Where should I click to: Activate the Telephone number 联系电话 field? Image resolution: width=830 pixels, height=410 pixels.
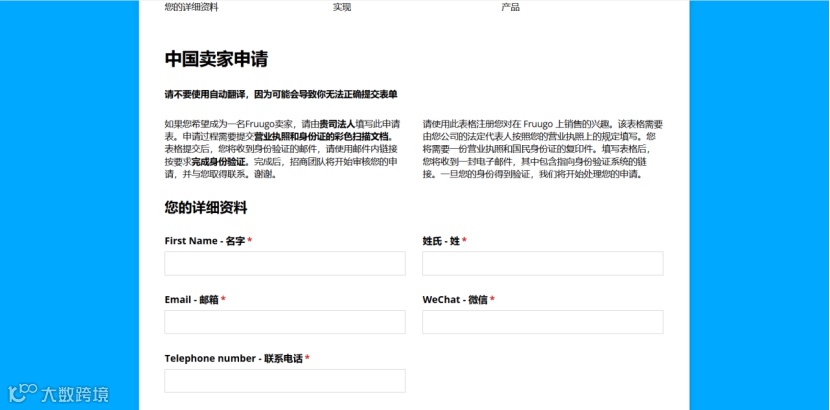pos(285,381)
